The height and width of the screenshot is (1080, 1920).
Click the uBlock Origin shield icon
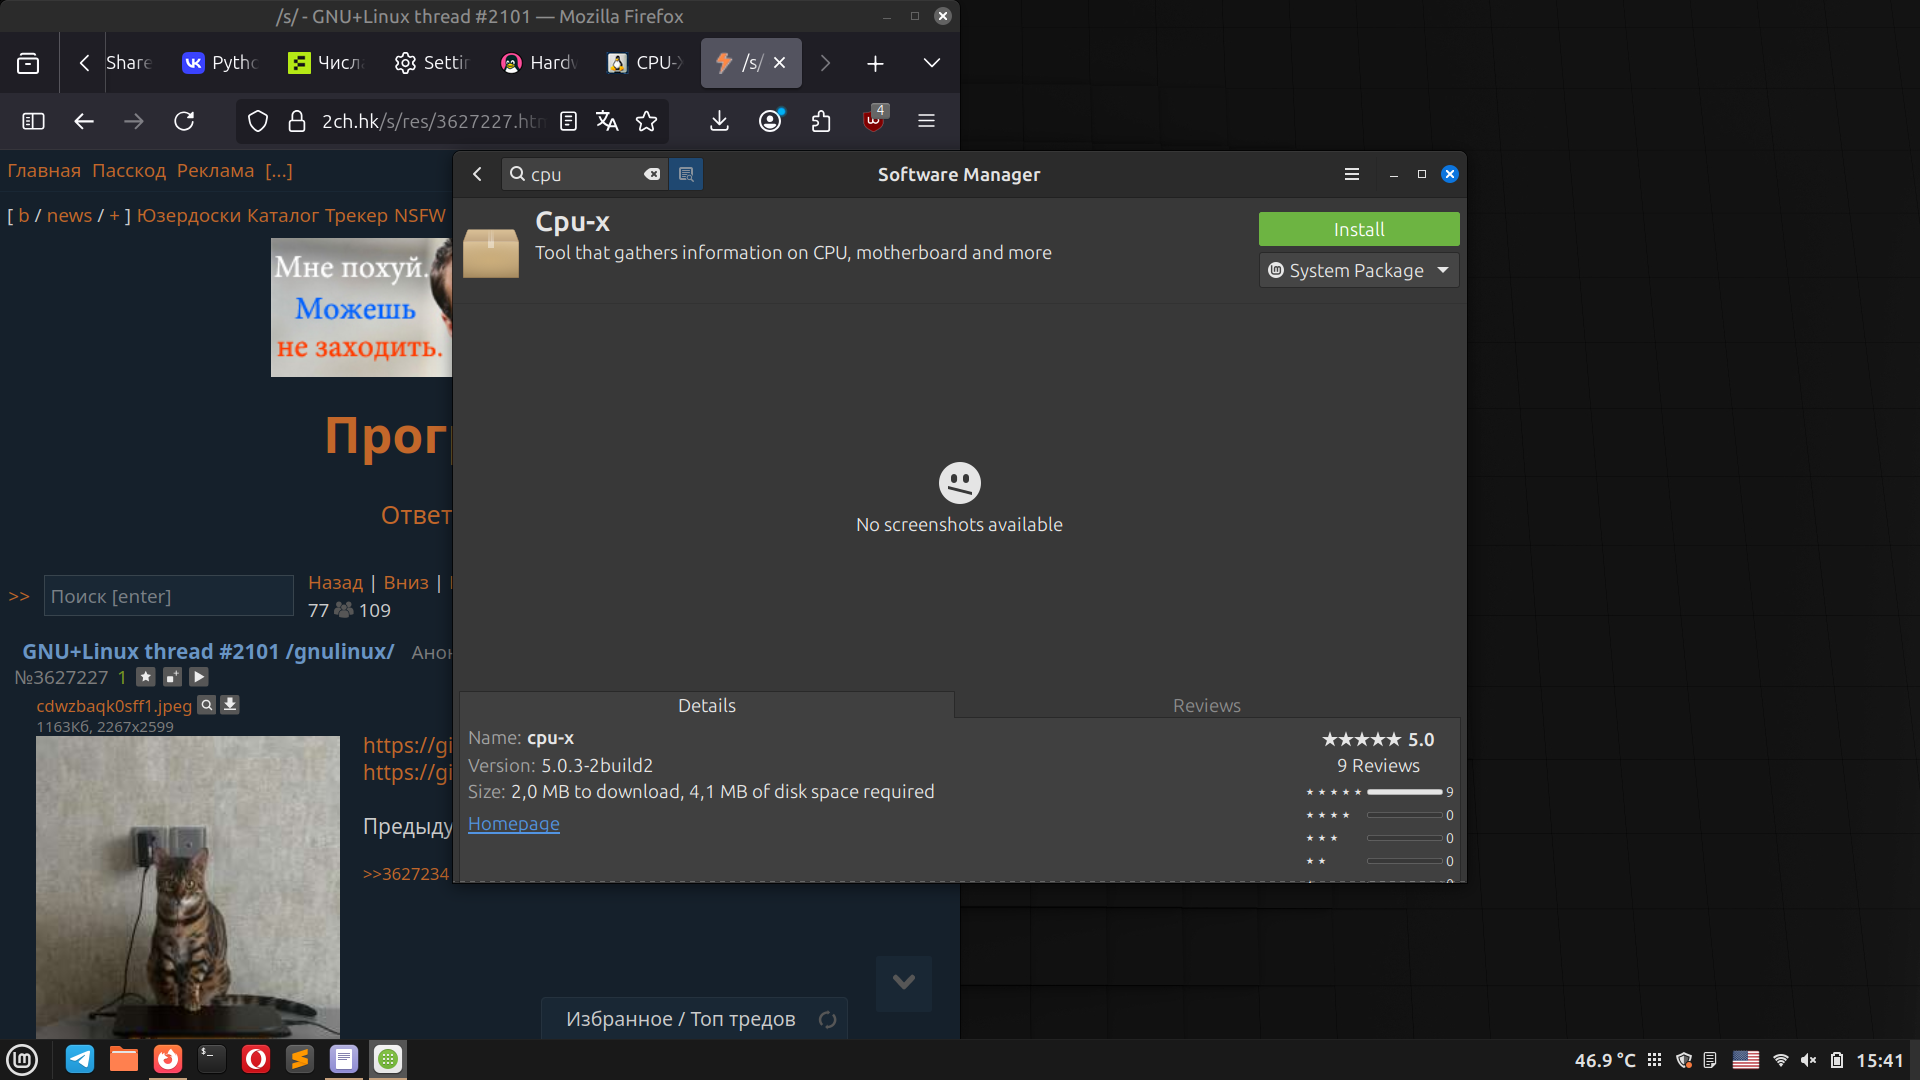[873, 121]
